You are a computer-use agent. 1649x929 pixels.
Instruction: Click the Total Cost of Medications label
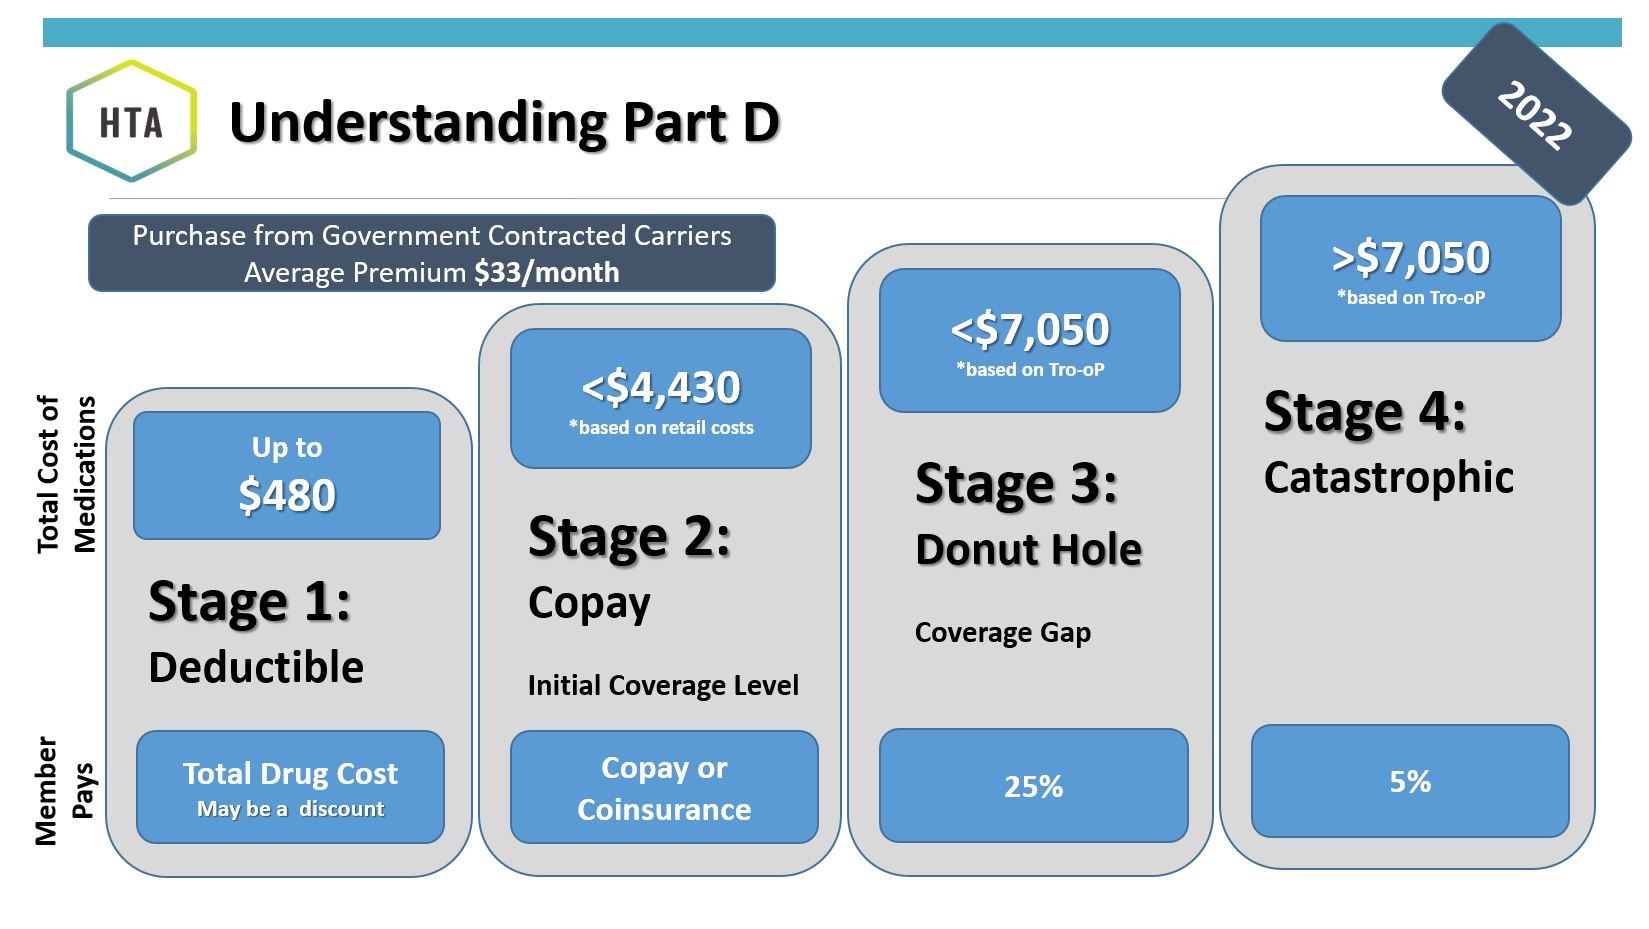pyautogui.click(x=66, y=474)
